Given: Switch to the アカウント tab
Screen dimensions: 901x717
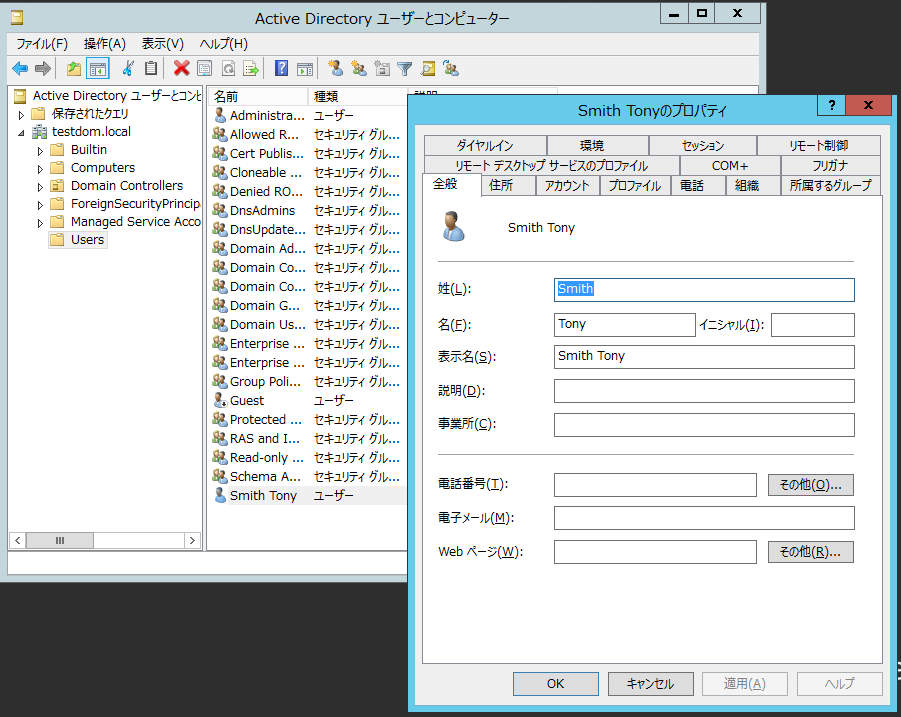Looking at the screenshot, I should (567, 186).
